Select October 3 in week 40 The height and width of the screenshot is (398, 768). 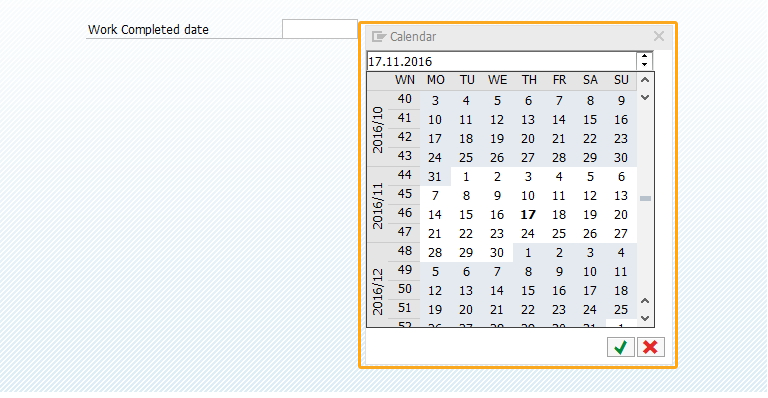coord(435,101)
